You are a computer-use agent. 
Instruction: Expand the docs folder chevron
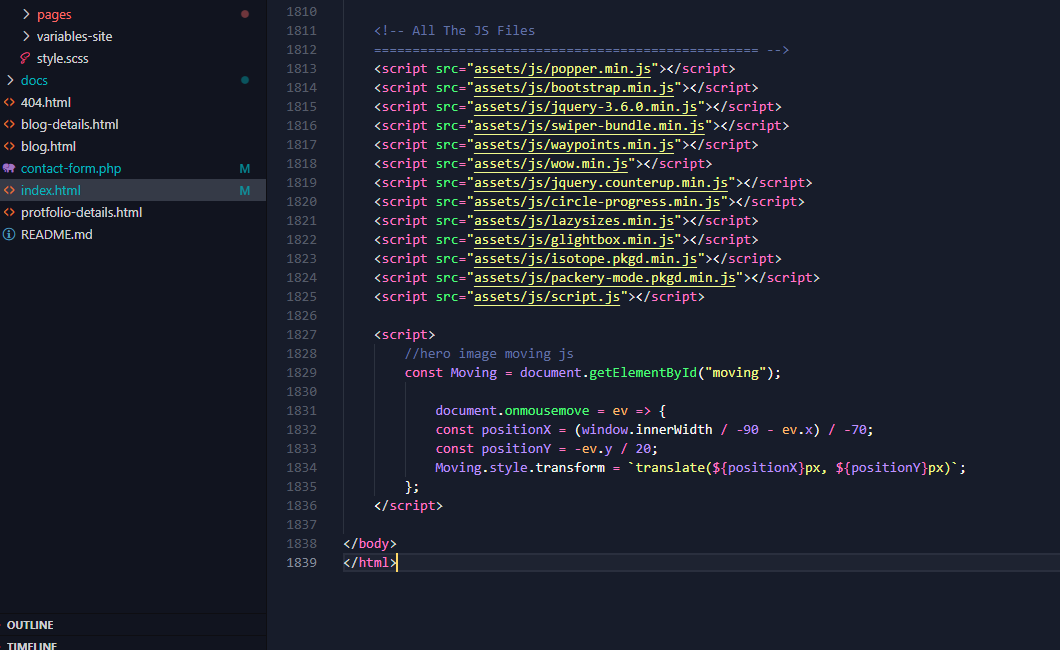pos(10,80)
